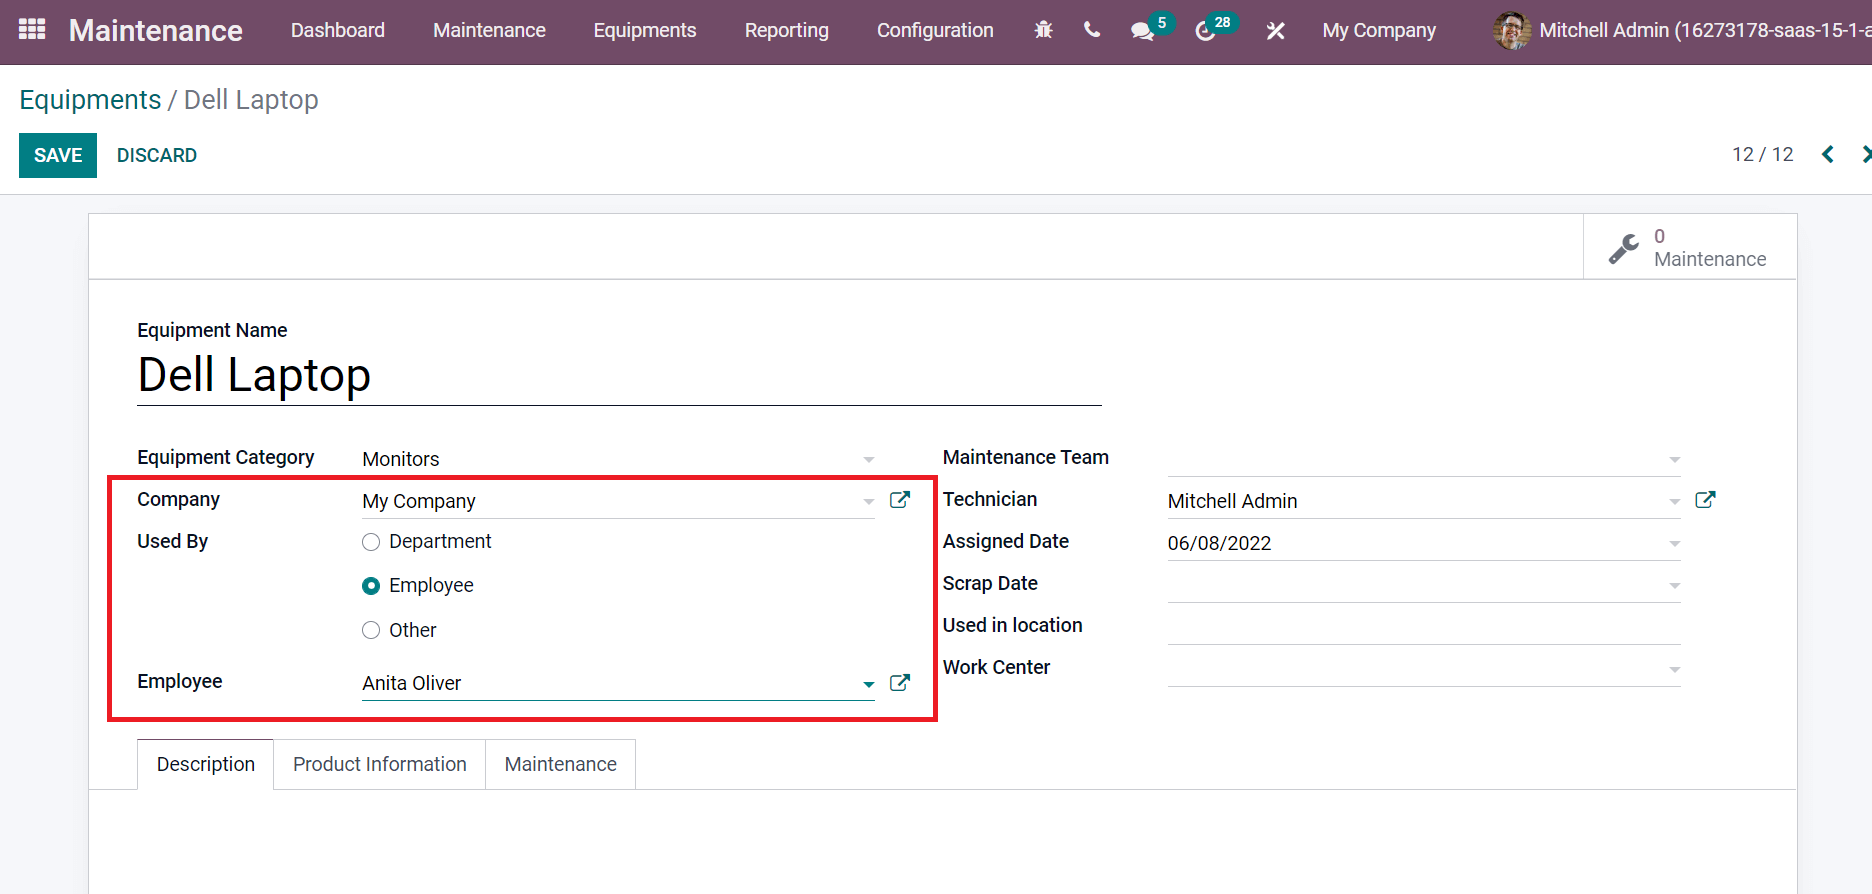
Task: Open Configuration menu
Action: [935, 31]
